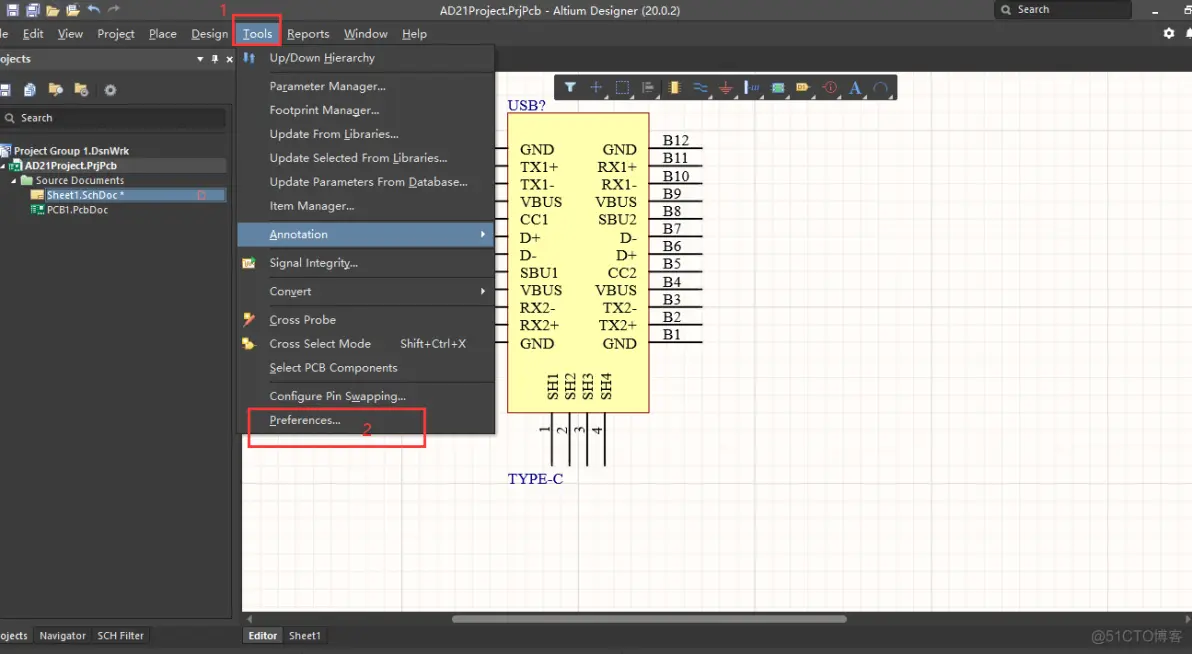Open the Tools menu
1192x654 pixels.
pyautogui.click(x=258, y=33)
